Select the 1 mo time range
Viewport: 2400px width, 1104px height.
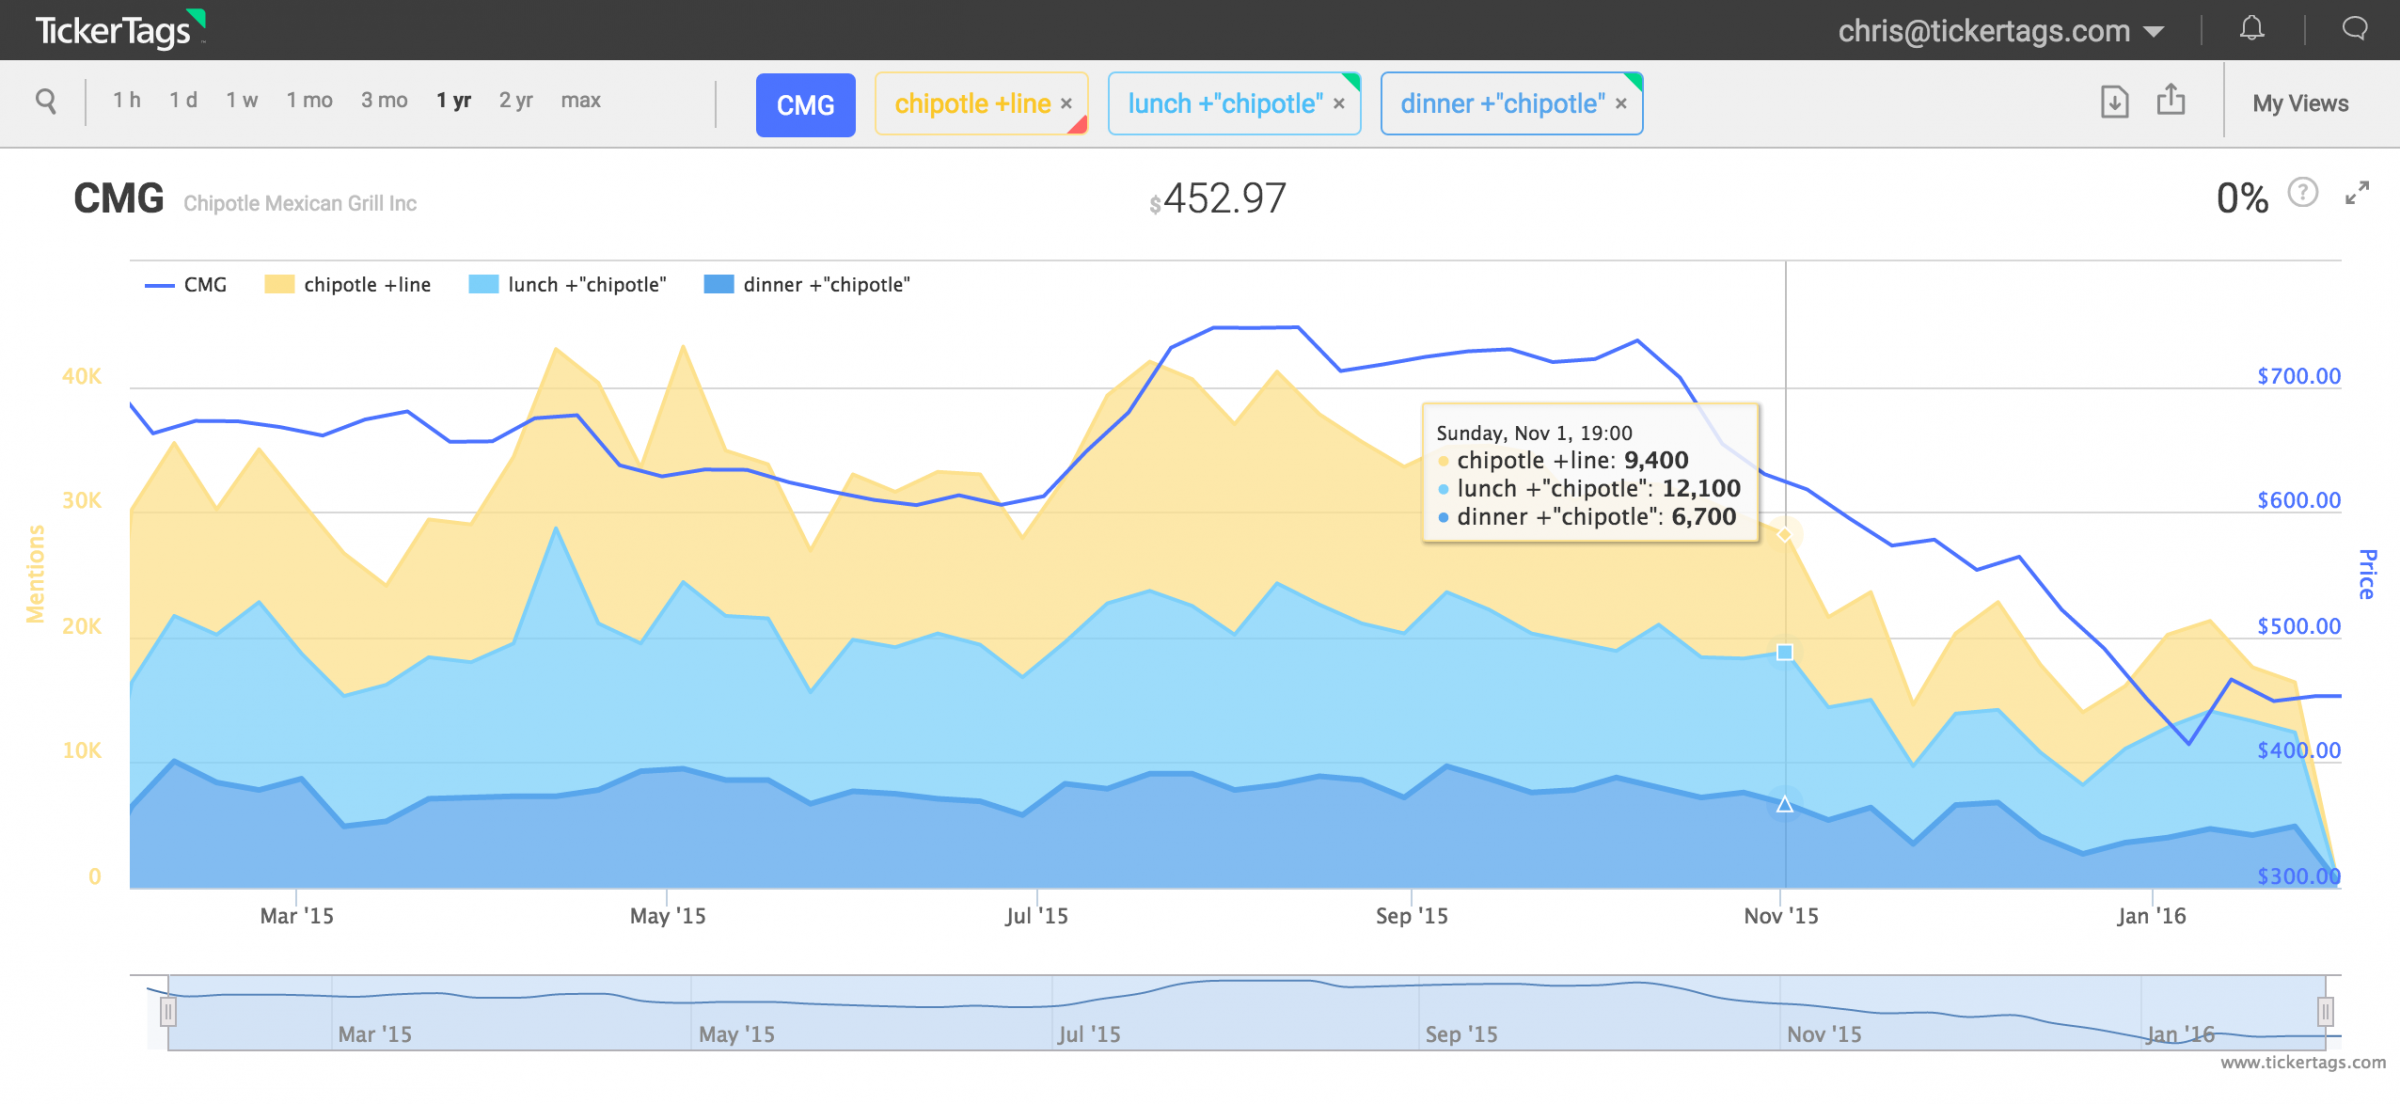(309, 100)
